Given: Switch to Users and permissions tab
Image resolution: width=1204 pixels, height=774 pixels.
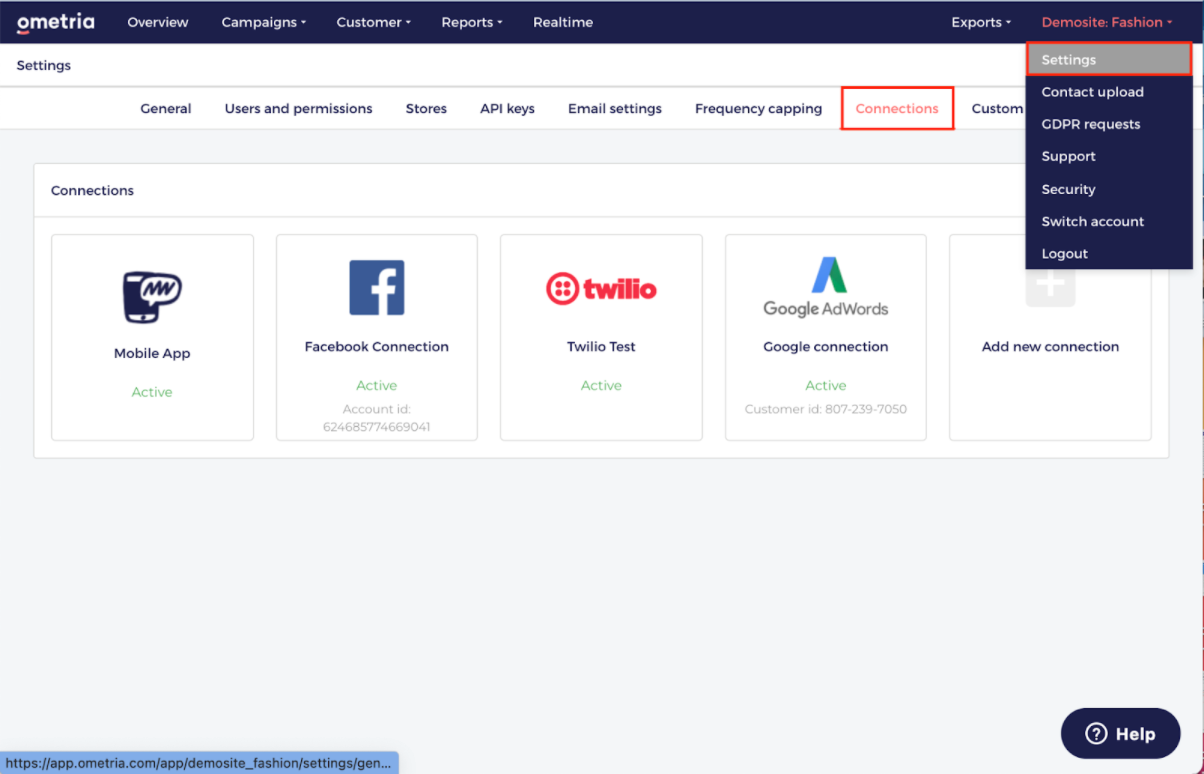Looking at the screenshot, I should (x=298, y=108).
